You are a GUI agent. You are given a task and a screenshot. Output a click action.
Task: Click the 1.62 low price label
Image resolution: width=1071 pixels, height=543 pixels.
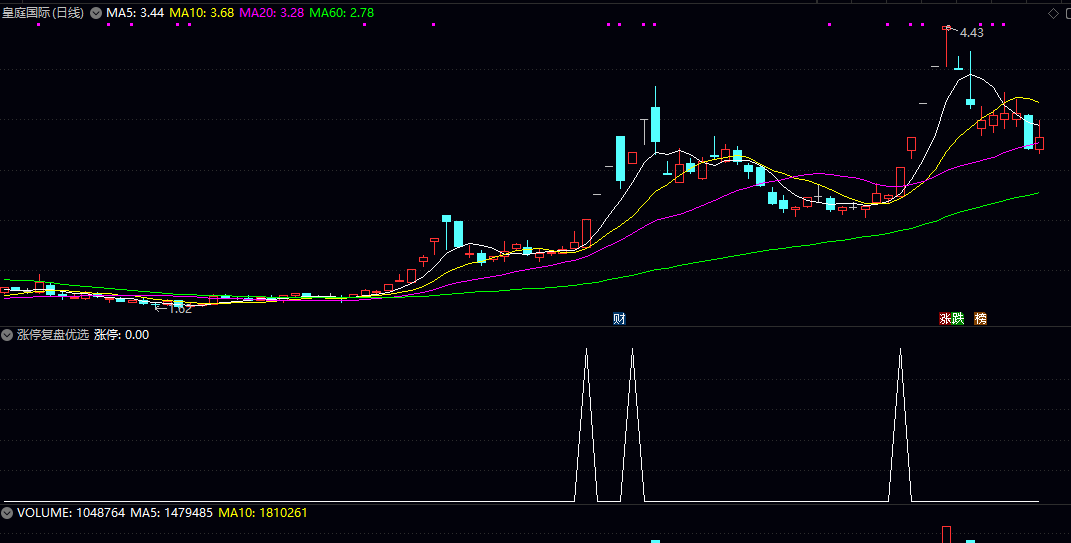(x=179, y=309)
